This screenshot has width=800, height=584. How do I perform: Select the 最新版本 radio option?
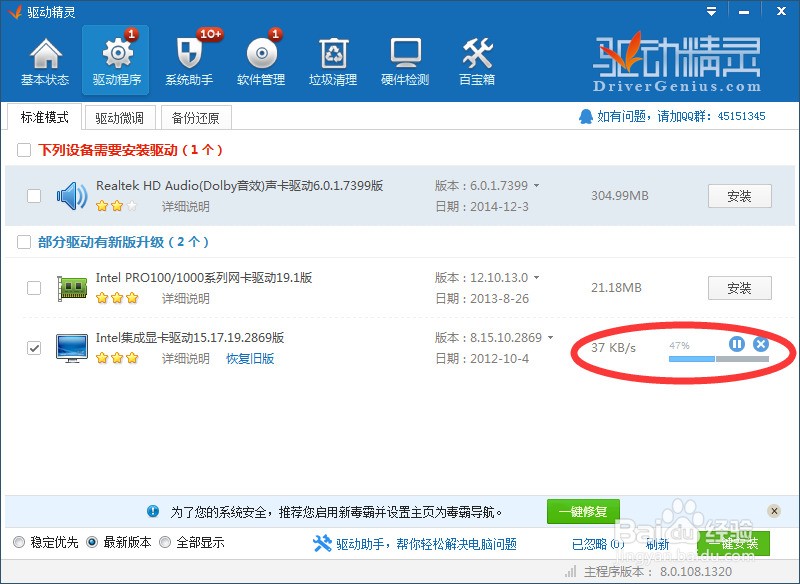point(92,542)
